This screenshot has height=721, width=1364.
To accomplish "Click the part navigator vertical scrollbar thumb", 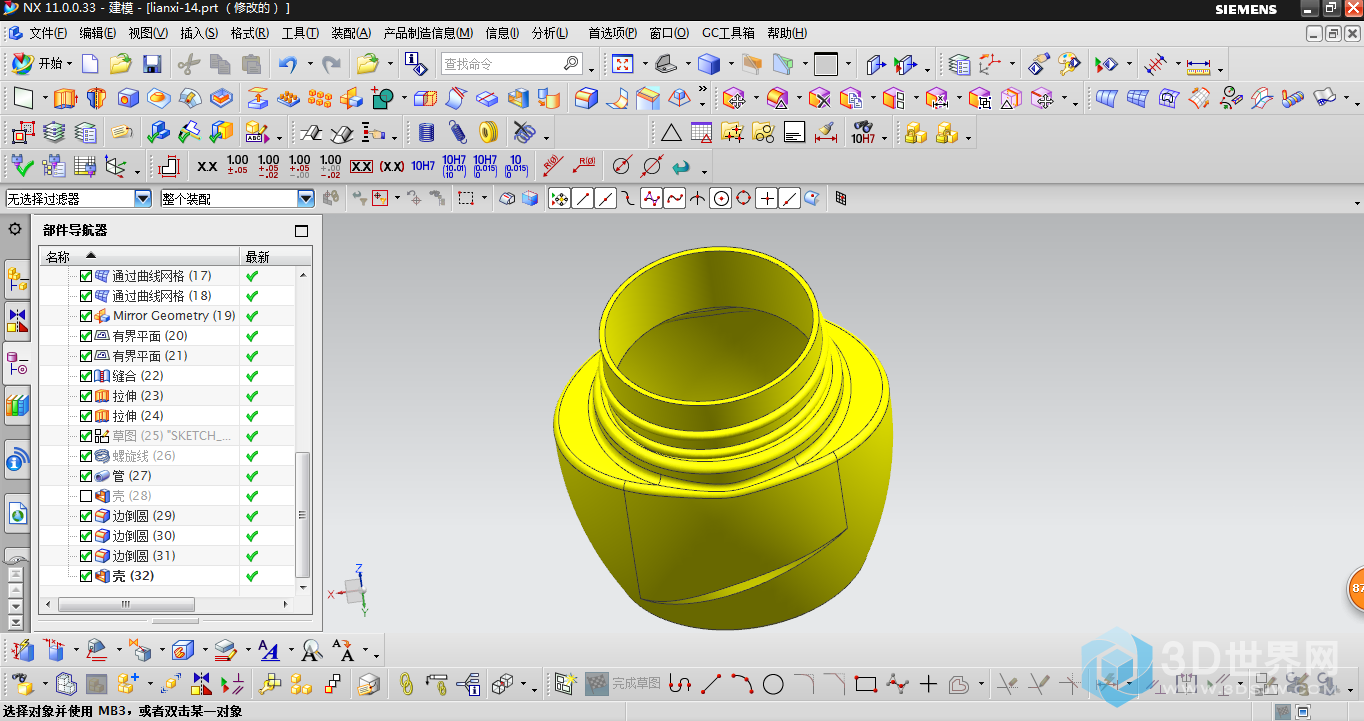I will (304, 515).
